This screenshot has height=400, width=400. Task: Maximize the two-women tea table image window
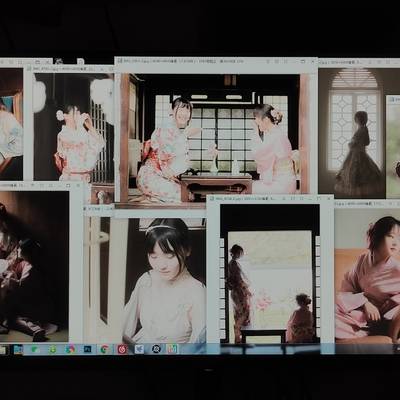pos(302,61)
